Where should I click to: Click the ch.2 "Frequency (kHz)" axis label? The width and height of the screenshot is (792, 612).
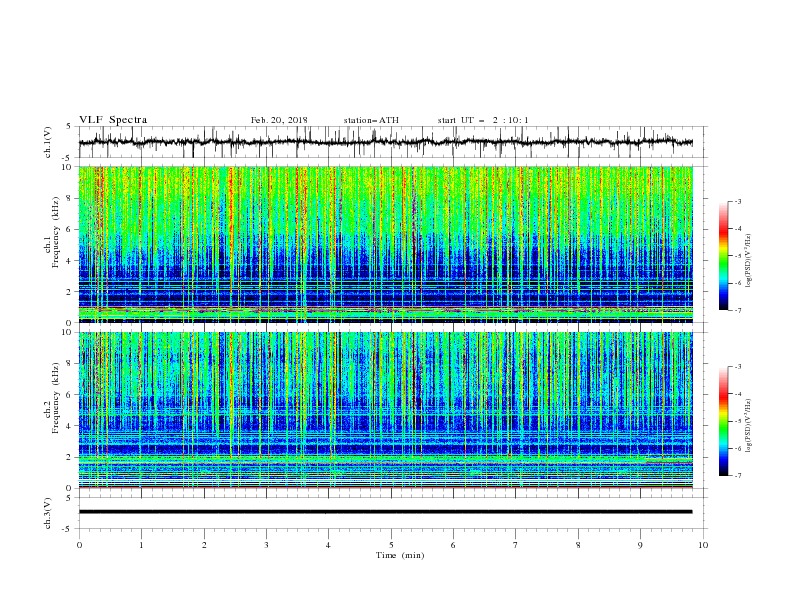point(56,398)
